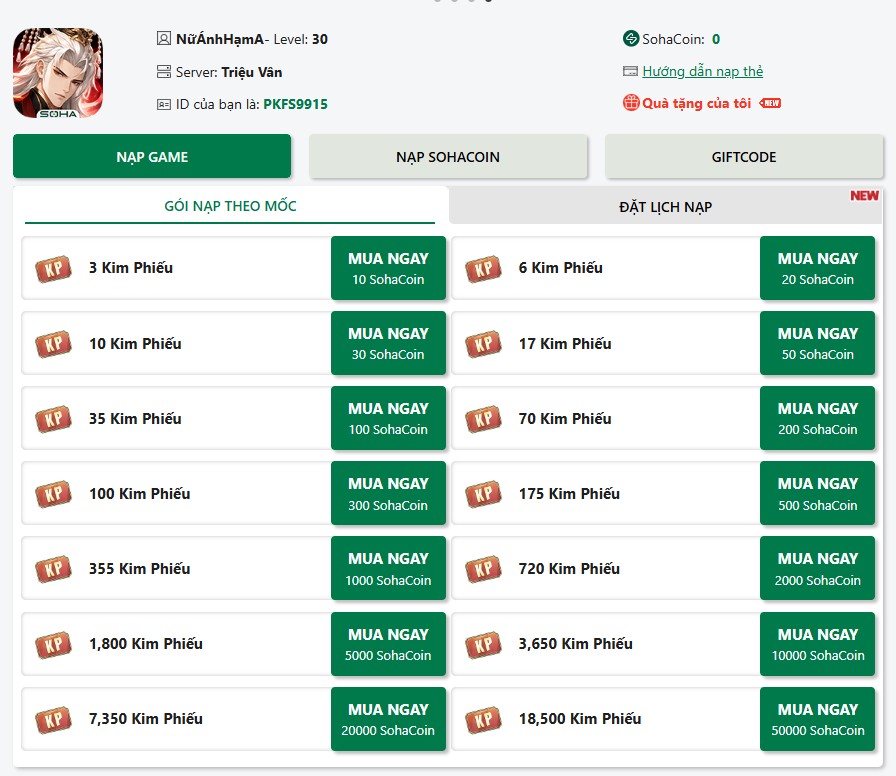Click the '3,650 Kim Phiếu' package label
The image size is (896, 776).
(575, 643)
